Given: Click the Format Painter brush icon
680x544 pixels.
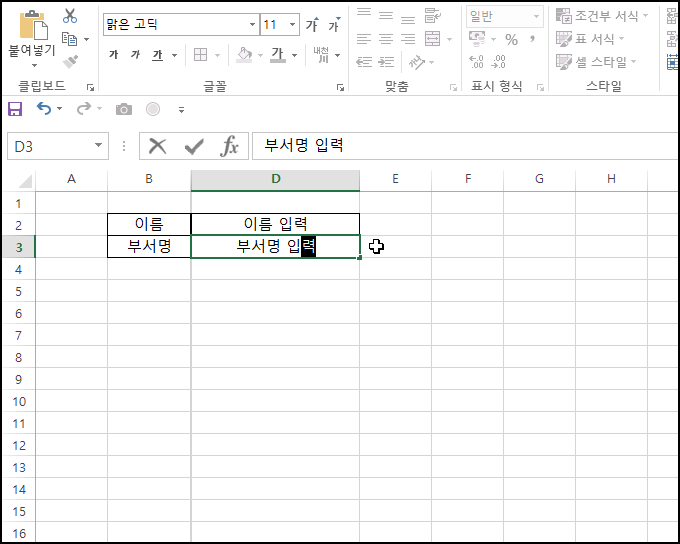Looking at the screenshot, I should [x=70, y=61].
